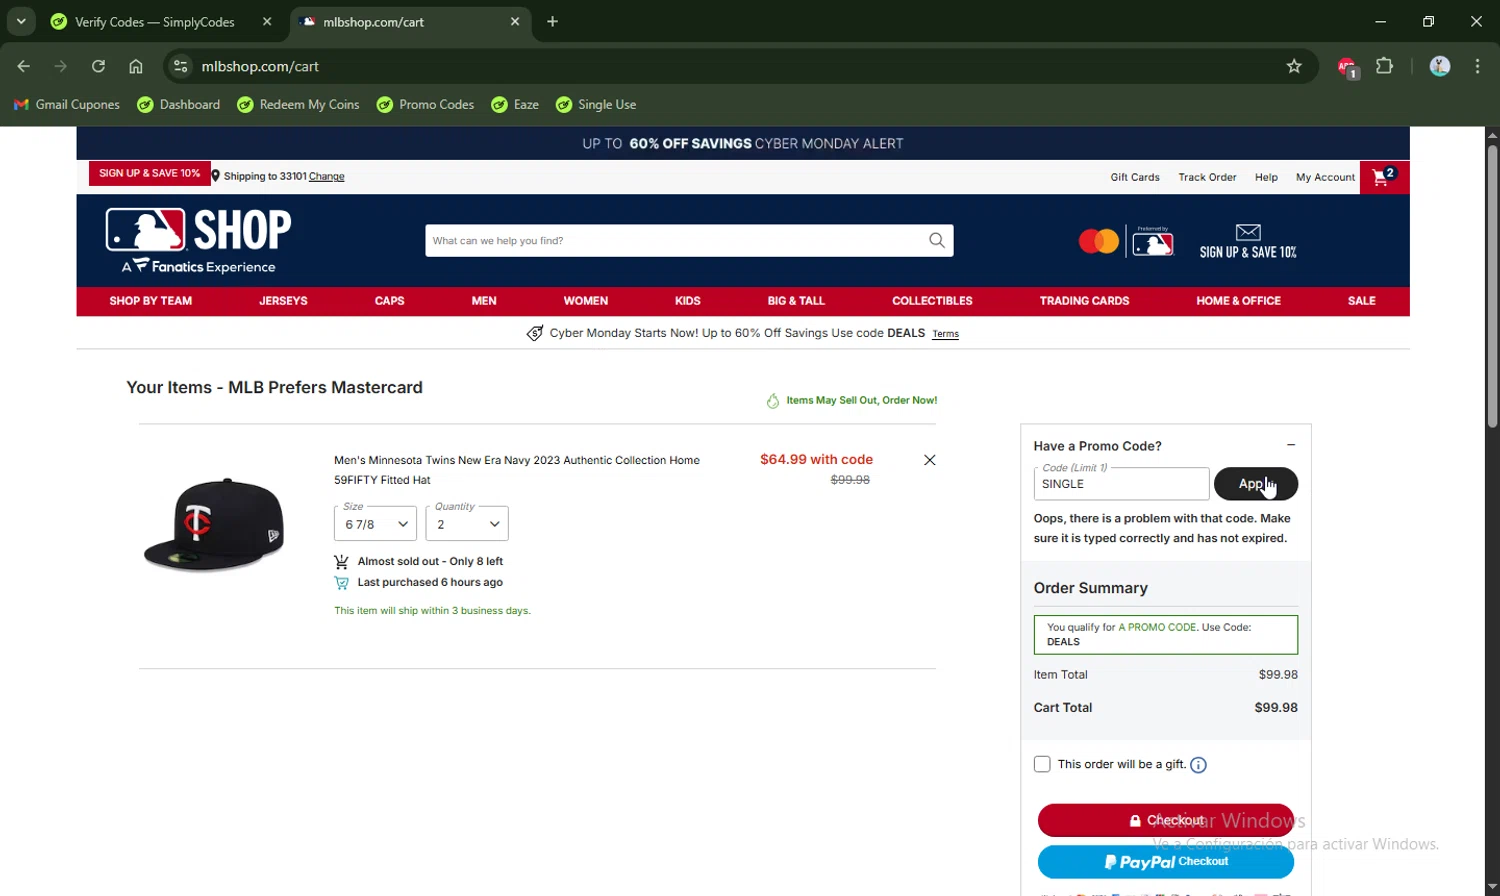Change the shipping zip code
The width and height of the screenshot is (1500, 896).
pyautogui.click(x=327, y=176)
